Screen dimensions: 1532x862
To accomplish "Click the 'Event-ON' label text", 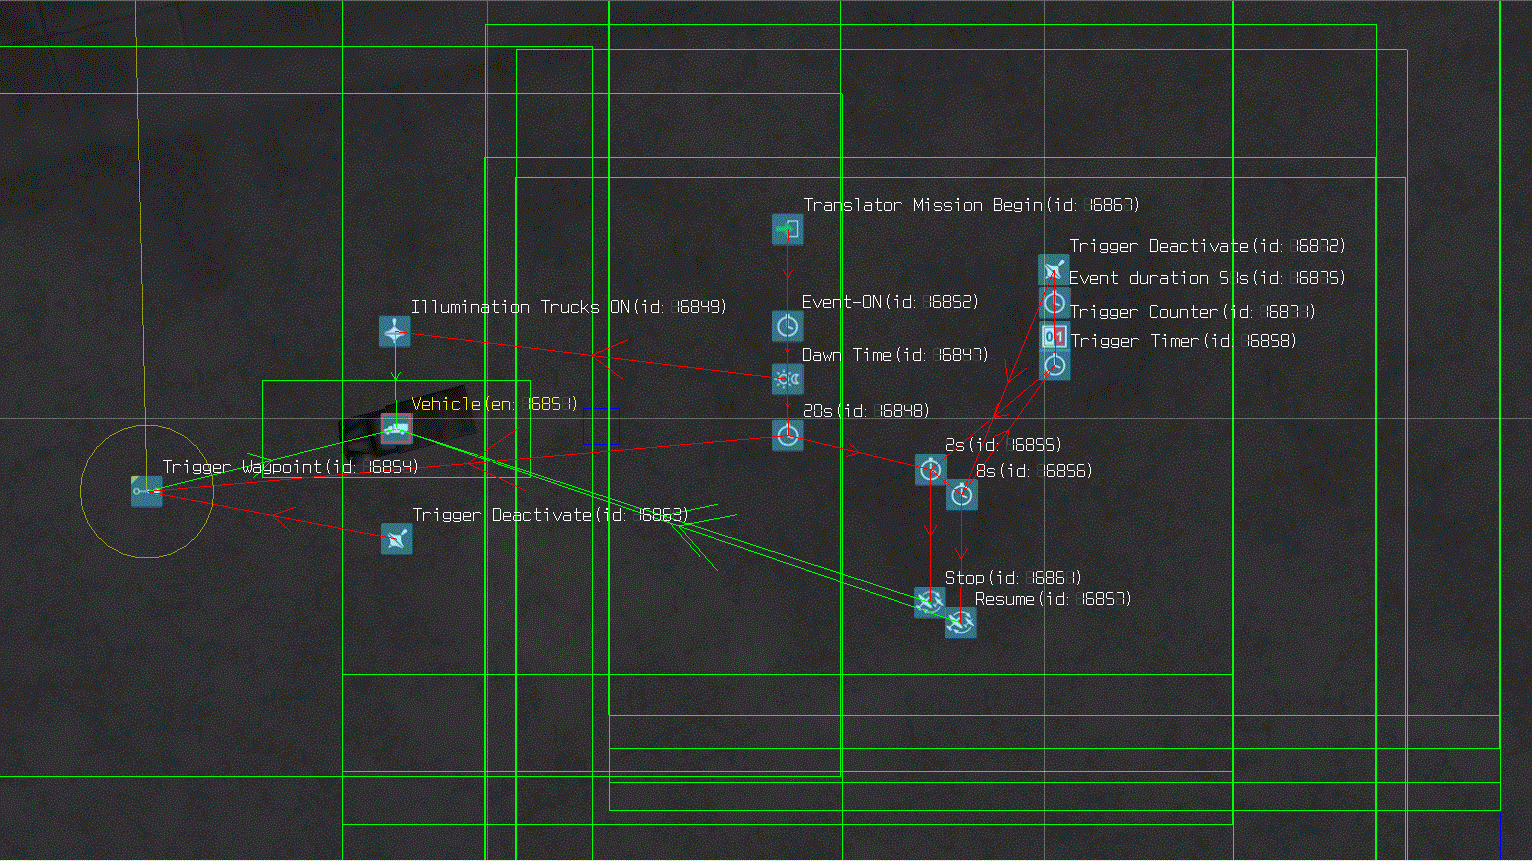I will (890, 301).
